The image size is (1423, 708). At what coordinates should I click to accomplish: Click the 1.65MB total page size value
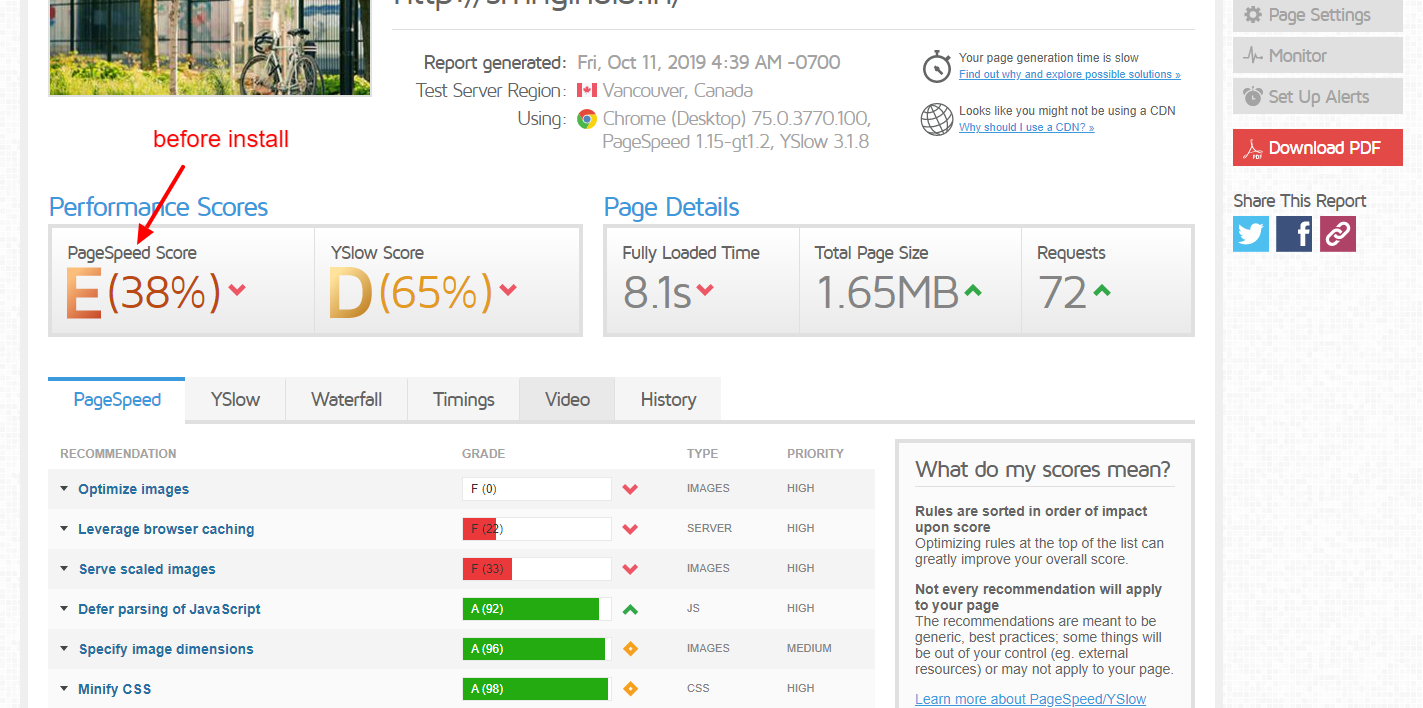click(887, 292)
